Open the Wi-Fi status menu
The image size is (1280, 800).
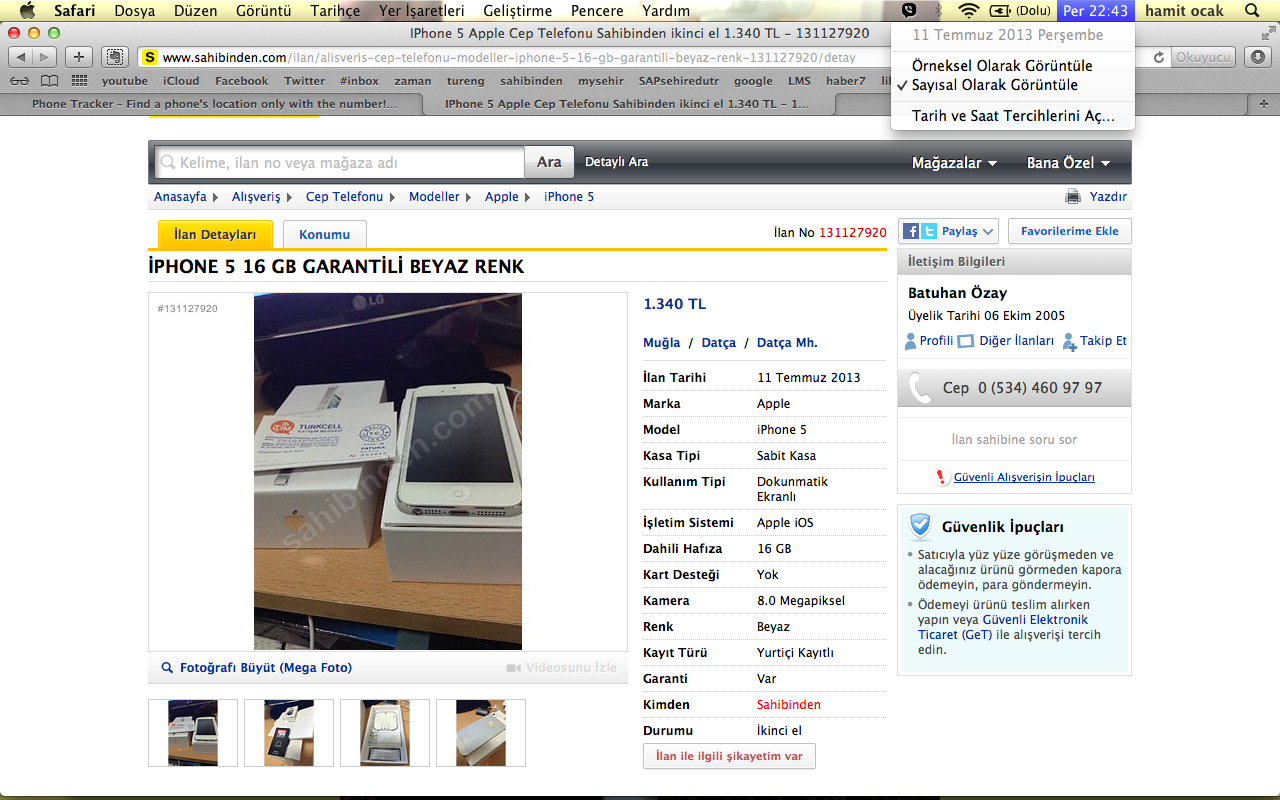click(x=968, y=11)
